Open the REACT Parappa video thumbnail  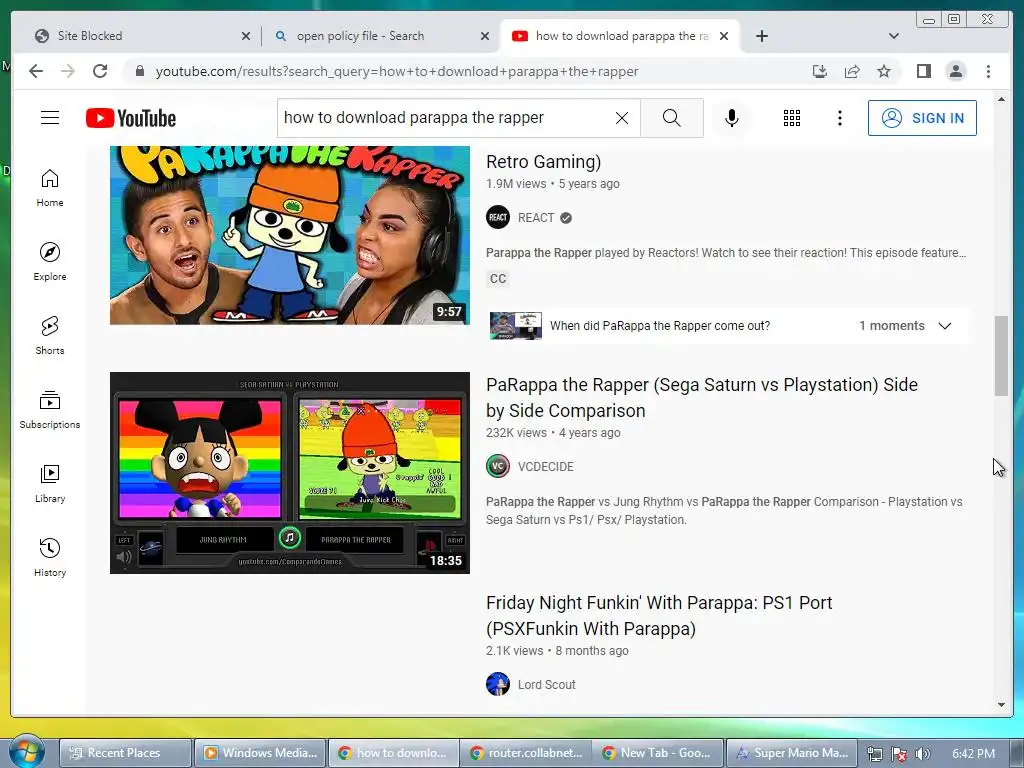pyautogui.click(x=289, y=235)
